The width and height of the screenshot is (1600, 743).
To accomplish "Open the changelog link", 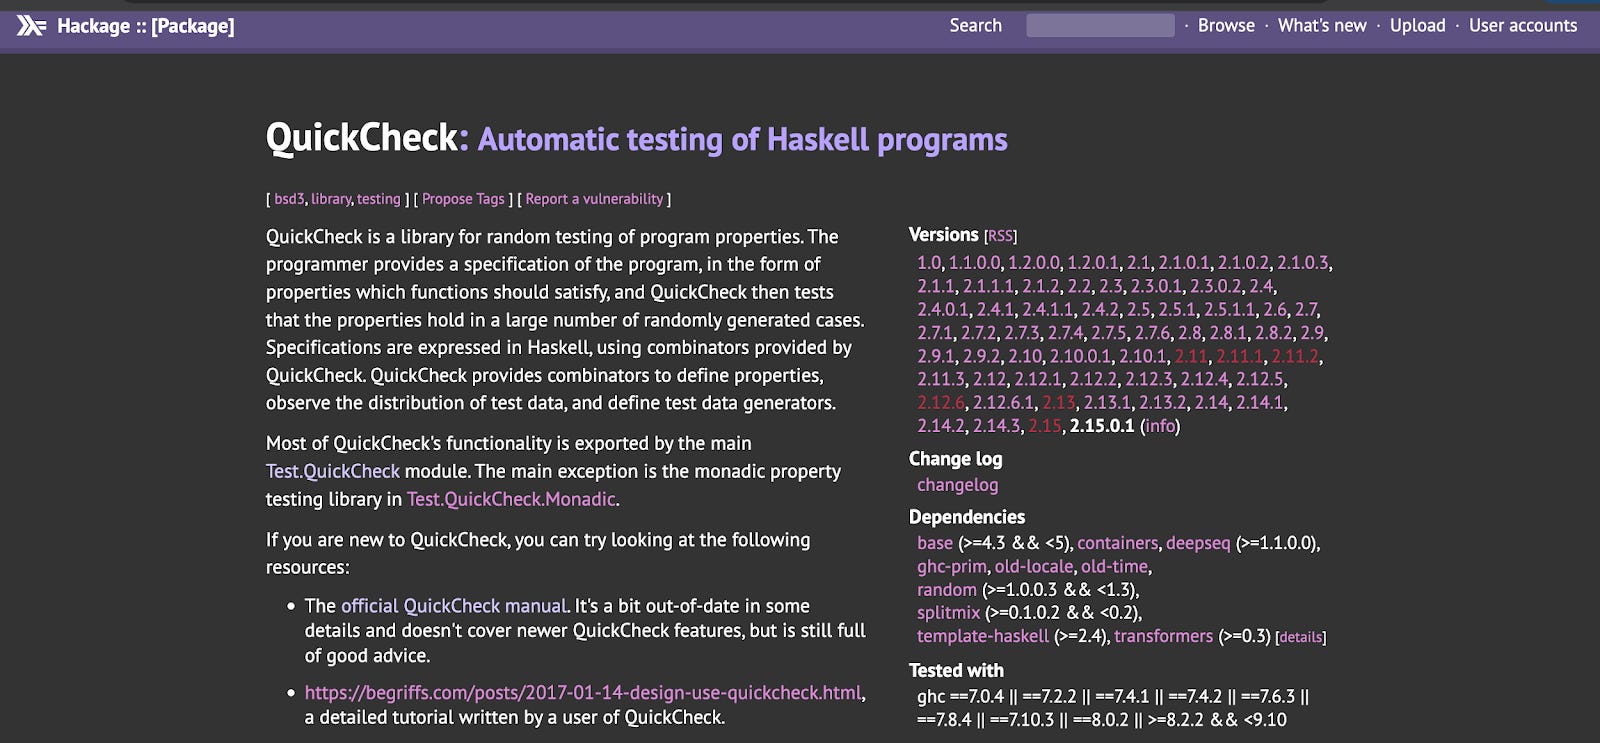I will (x=958, y=485).
